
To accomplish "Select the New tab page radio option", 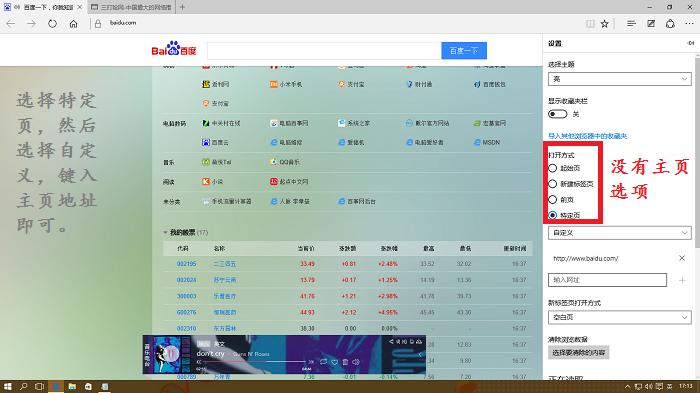I will click(553, 184).
